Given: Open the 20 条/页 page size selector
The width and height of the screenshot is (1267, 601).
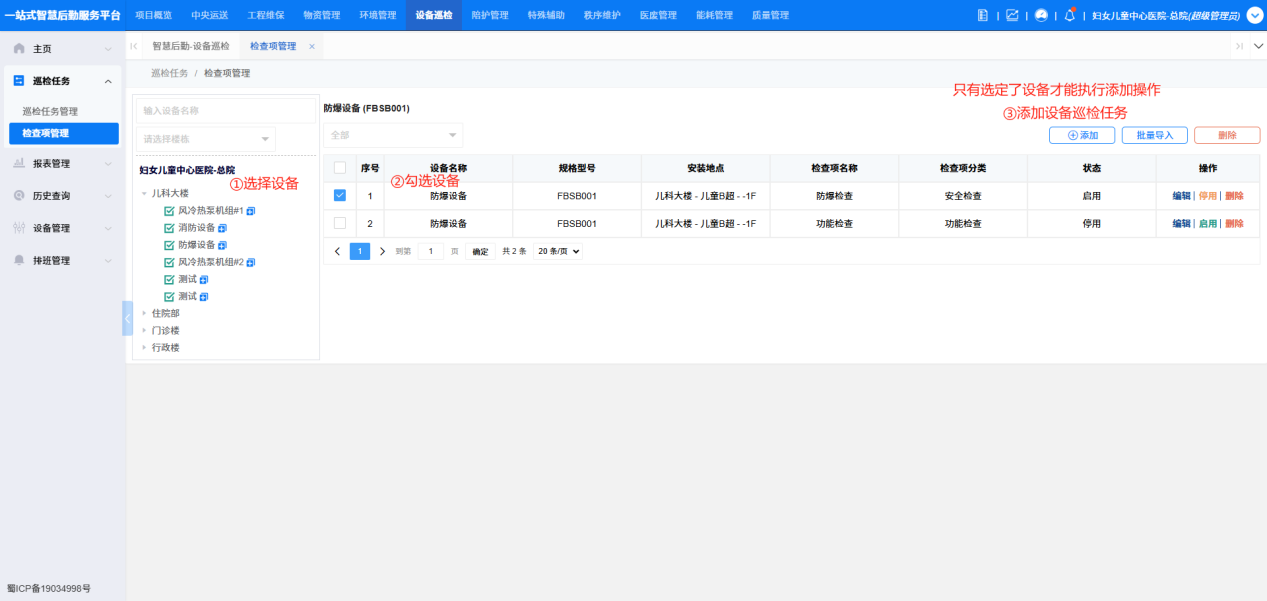Looking at the screenshot, I should click(558, 251).
